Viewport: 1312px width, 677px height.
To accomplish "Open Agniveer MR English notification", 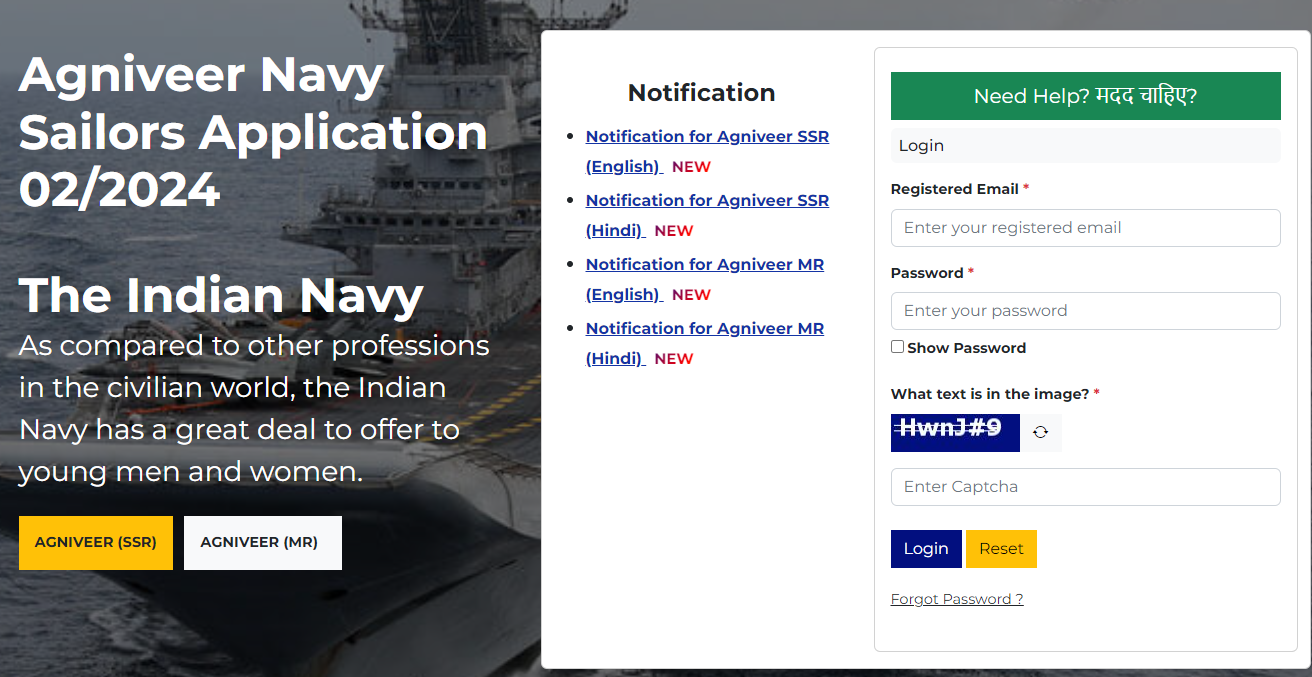I will (704, 265).
